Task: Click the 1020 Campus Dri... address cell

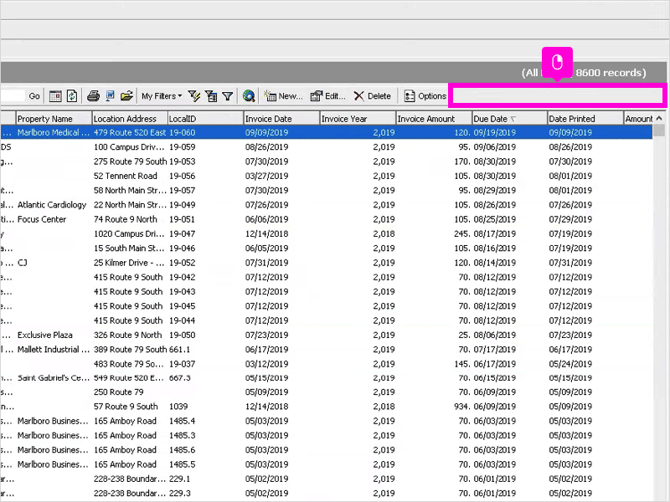Action: point(129,234)
